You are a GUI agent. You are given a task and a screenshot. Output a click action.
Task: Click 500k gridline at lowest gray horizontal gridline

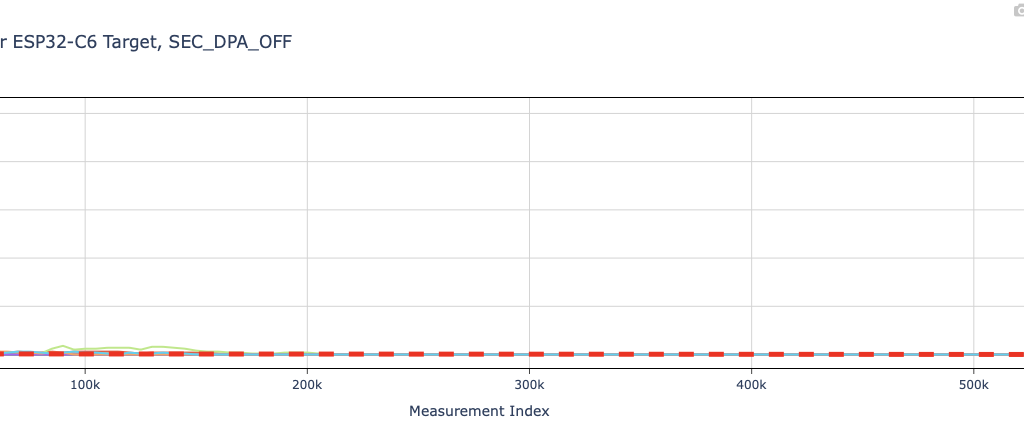pos(973,306)
